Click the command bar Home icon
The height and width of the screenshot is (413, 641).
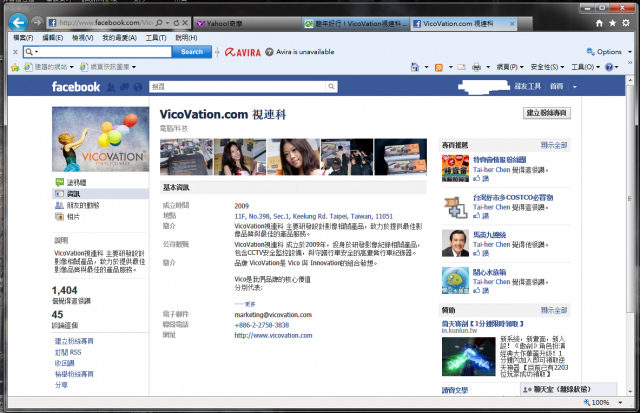tap(415, 67)
